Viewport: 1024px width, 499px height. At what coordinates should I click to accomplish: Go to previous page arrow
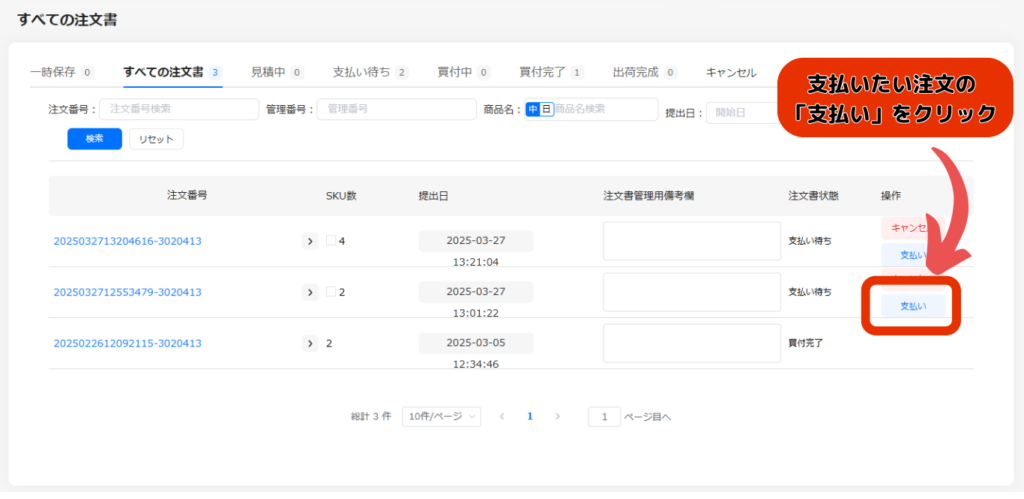502,416
